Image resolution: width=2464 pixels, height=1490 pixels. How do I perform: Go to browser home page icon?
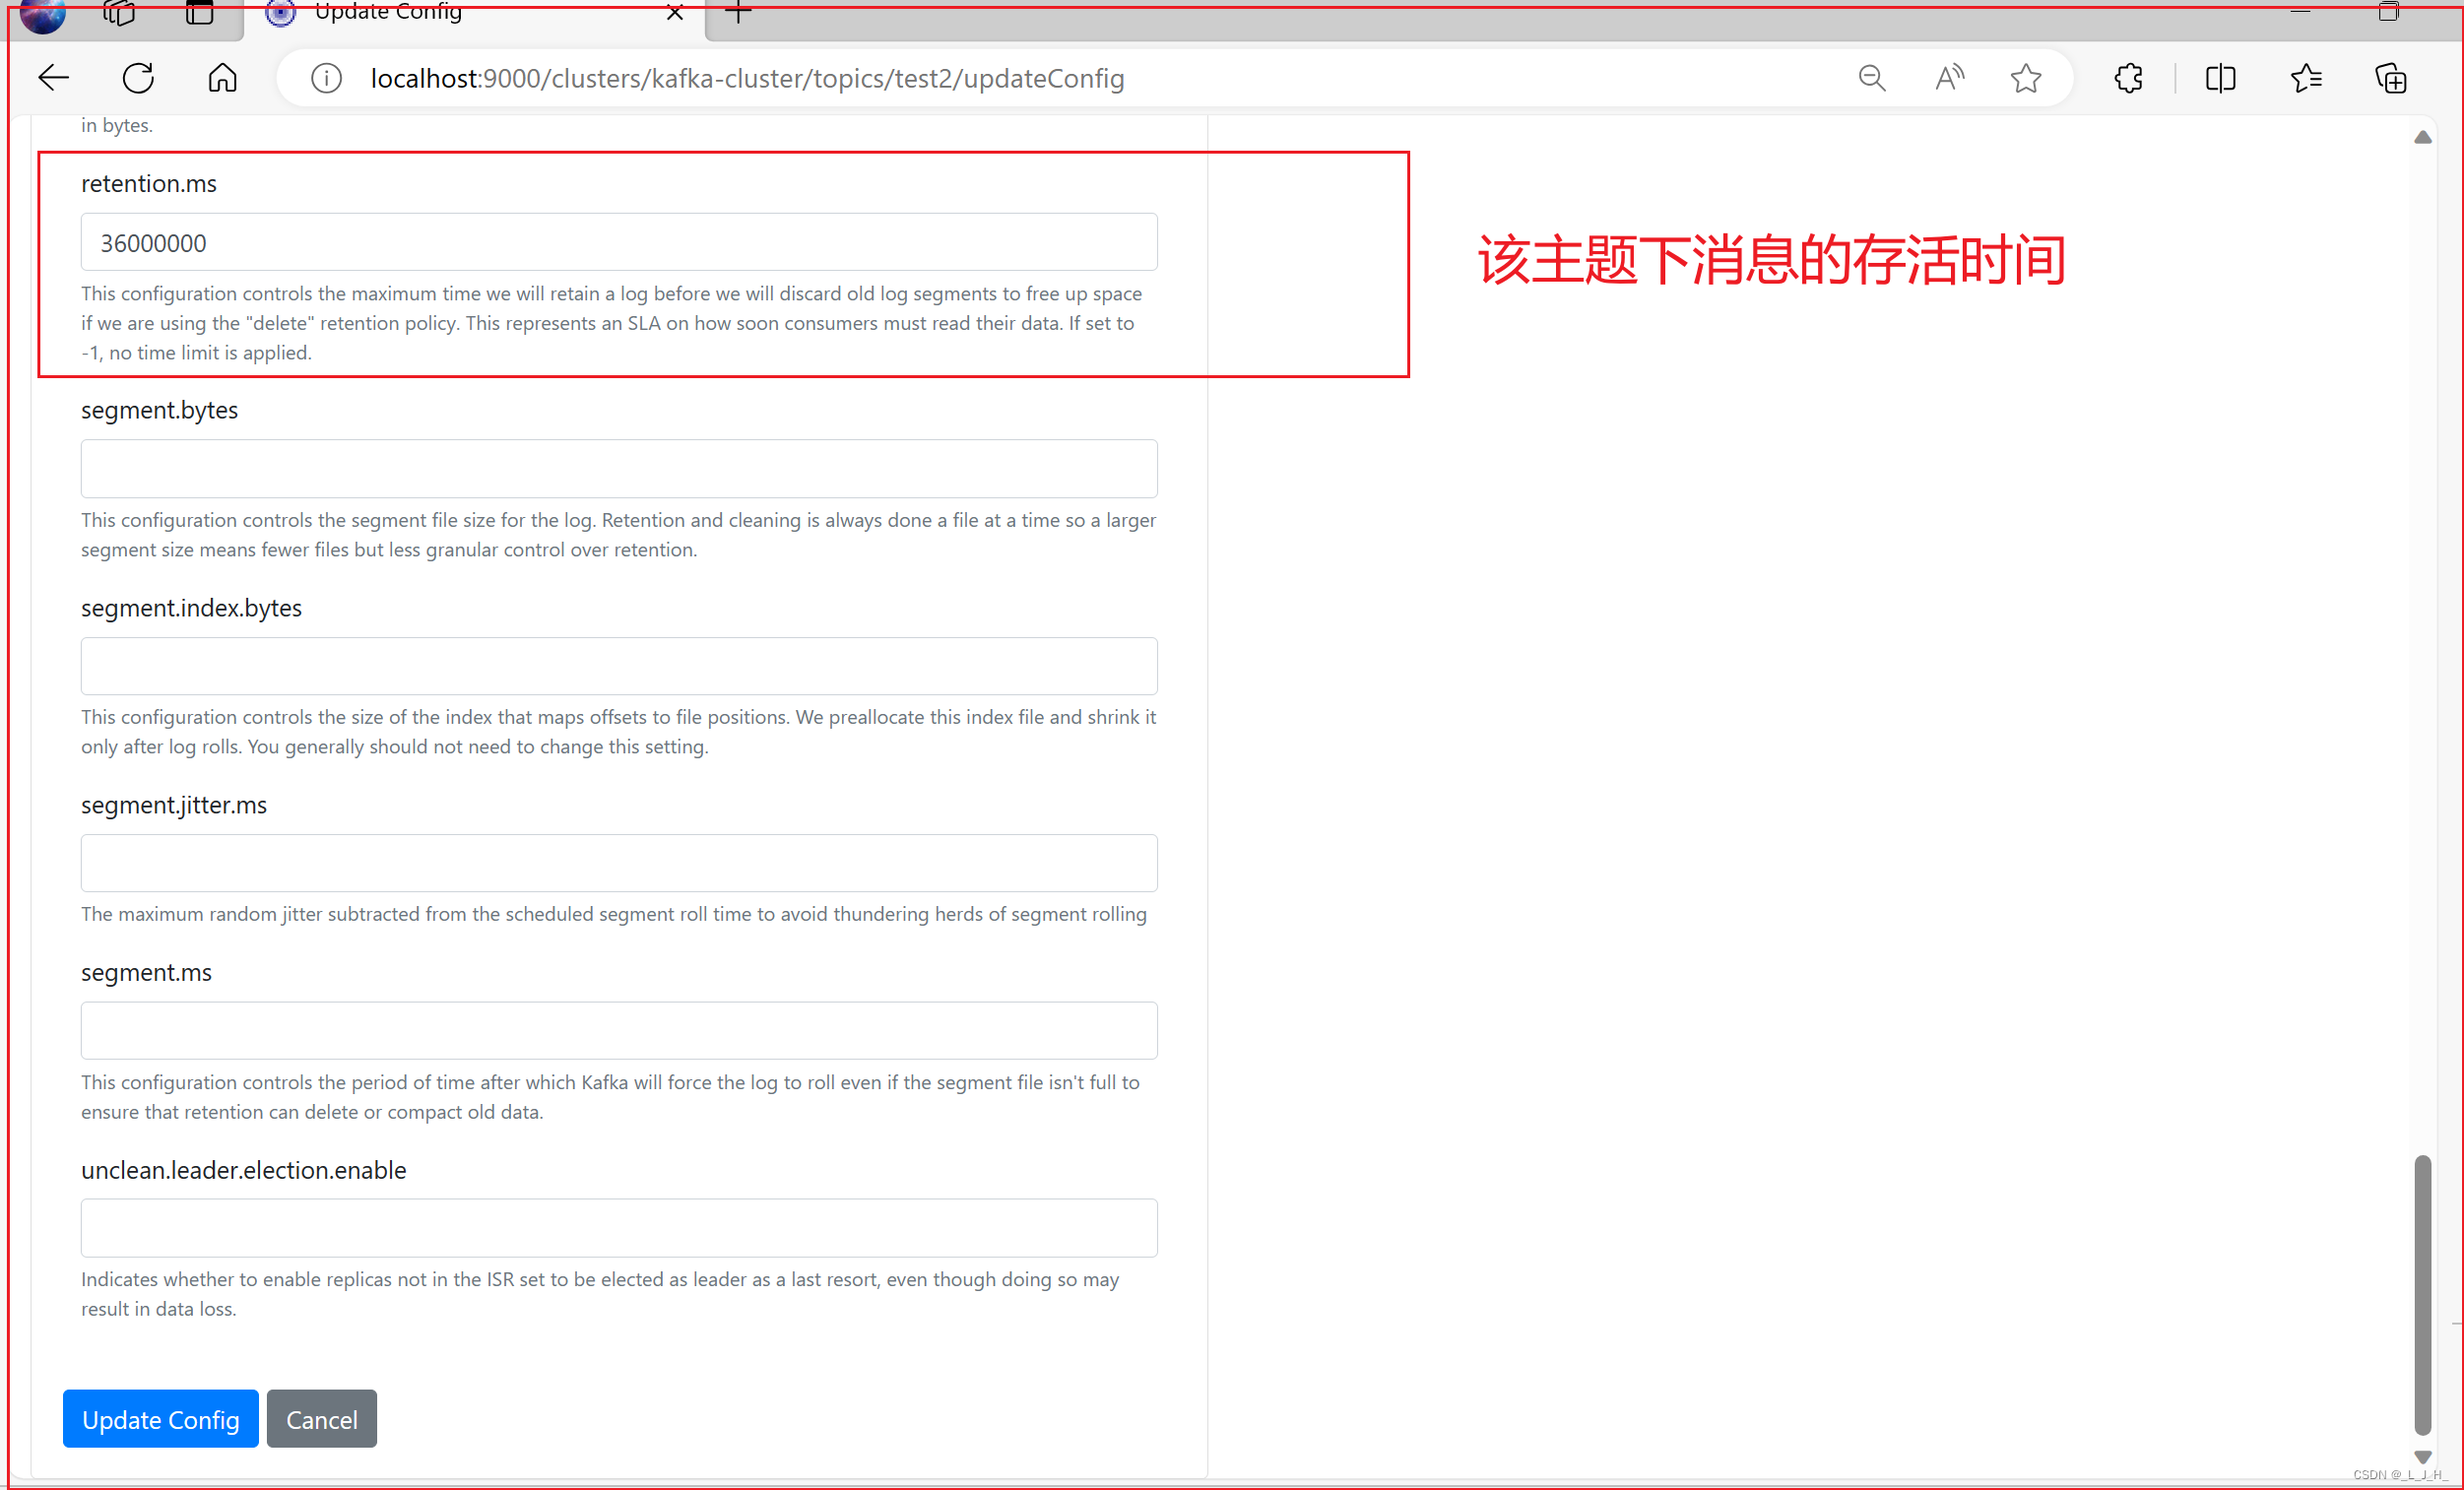point(222,78)
